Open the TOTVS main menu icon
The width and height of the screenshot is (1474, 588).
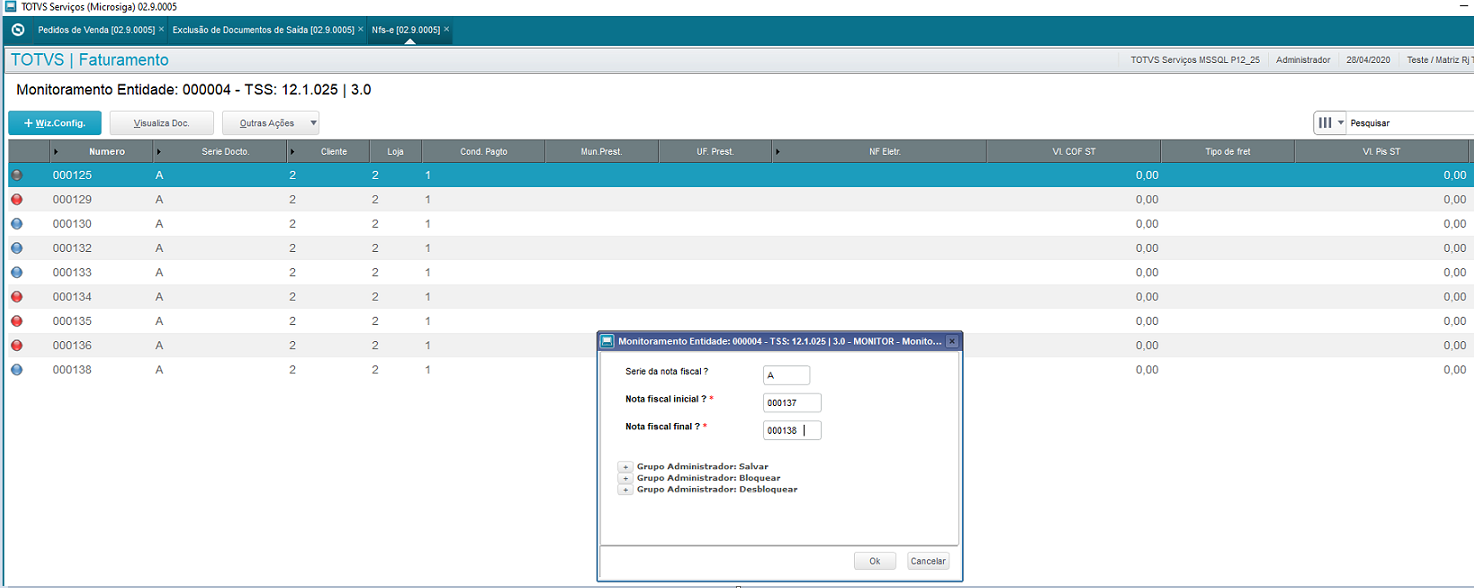(17, 30)
